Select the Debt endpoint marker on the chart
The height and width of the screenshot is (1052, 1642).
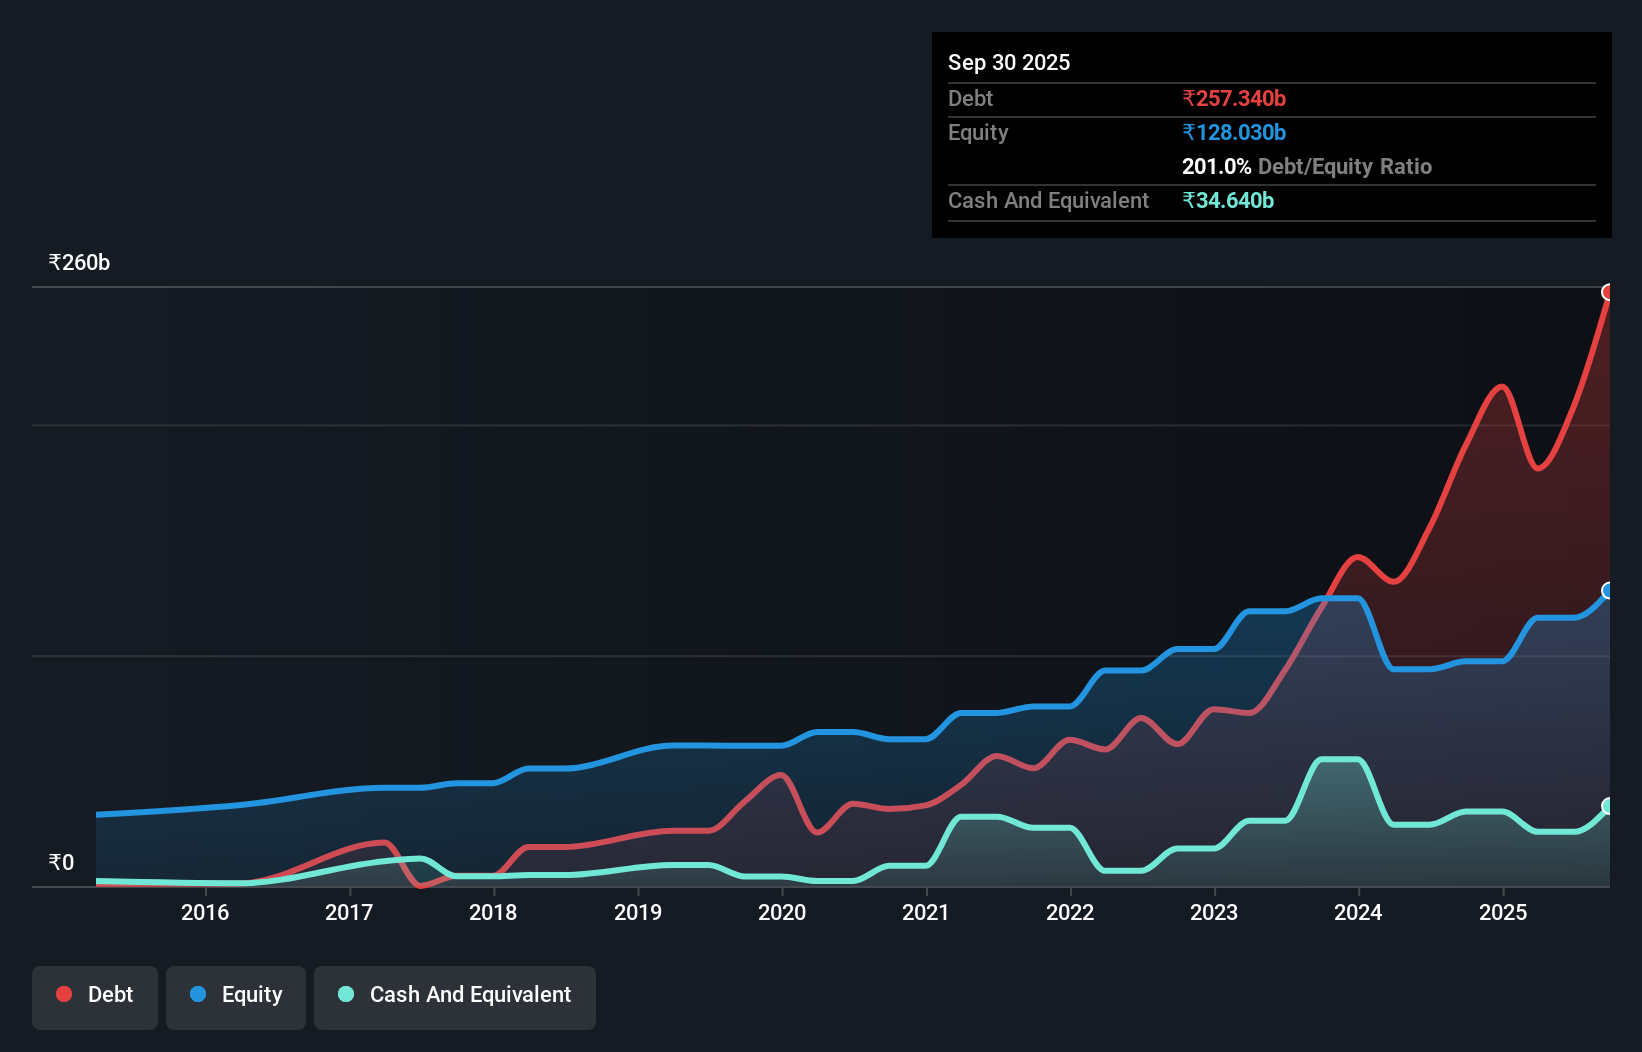pyautogui.click(x=1608, y=292)
